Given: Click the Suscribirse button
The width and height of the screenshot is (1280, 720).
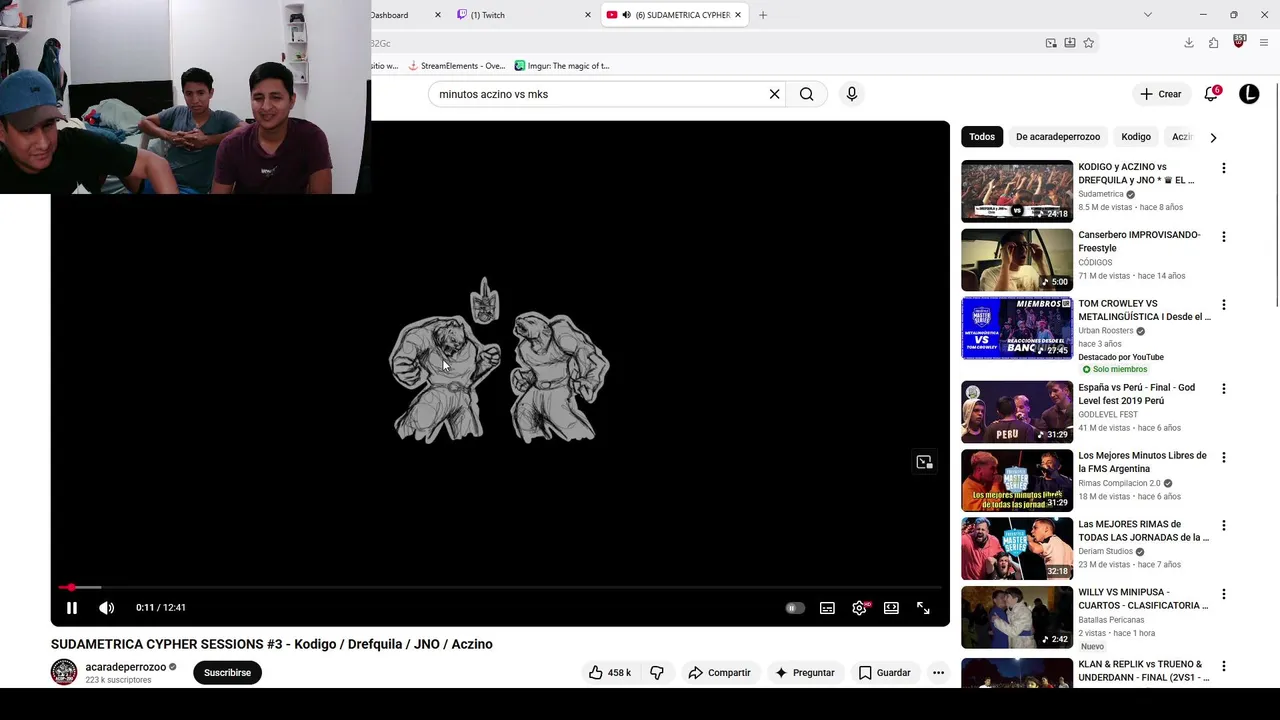Looking at the screenshot, I should coord(227,673).
